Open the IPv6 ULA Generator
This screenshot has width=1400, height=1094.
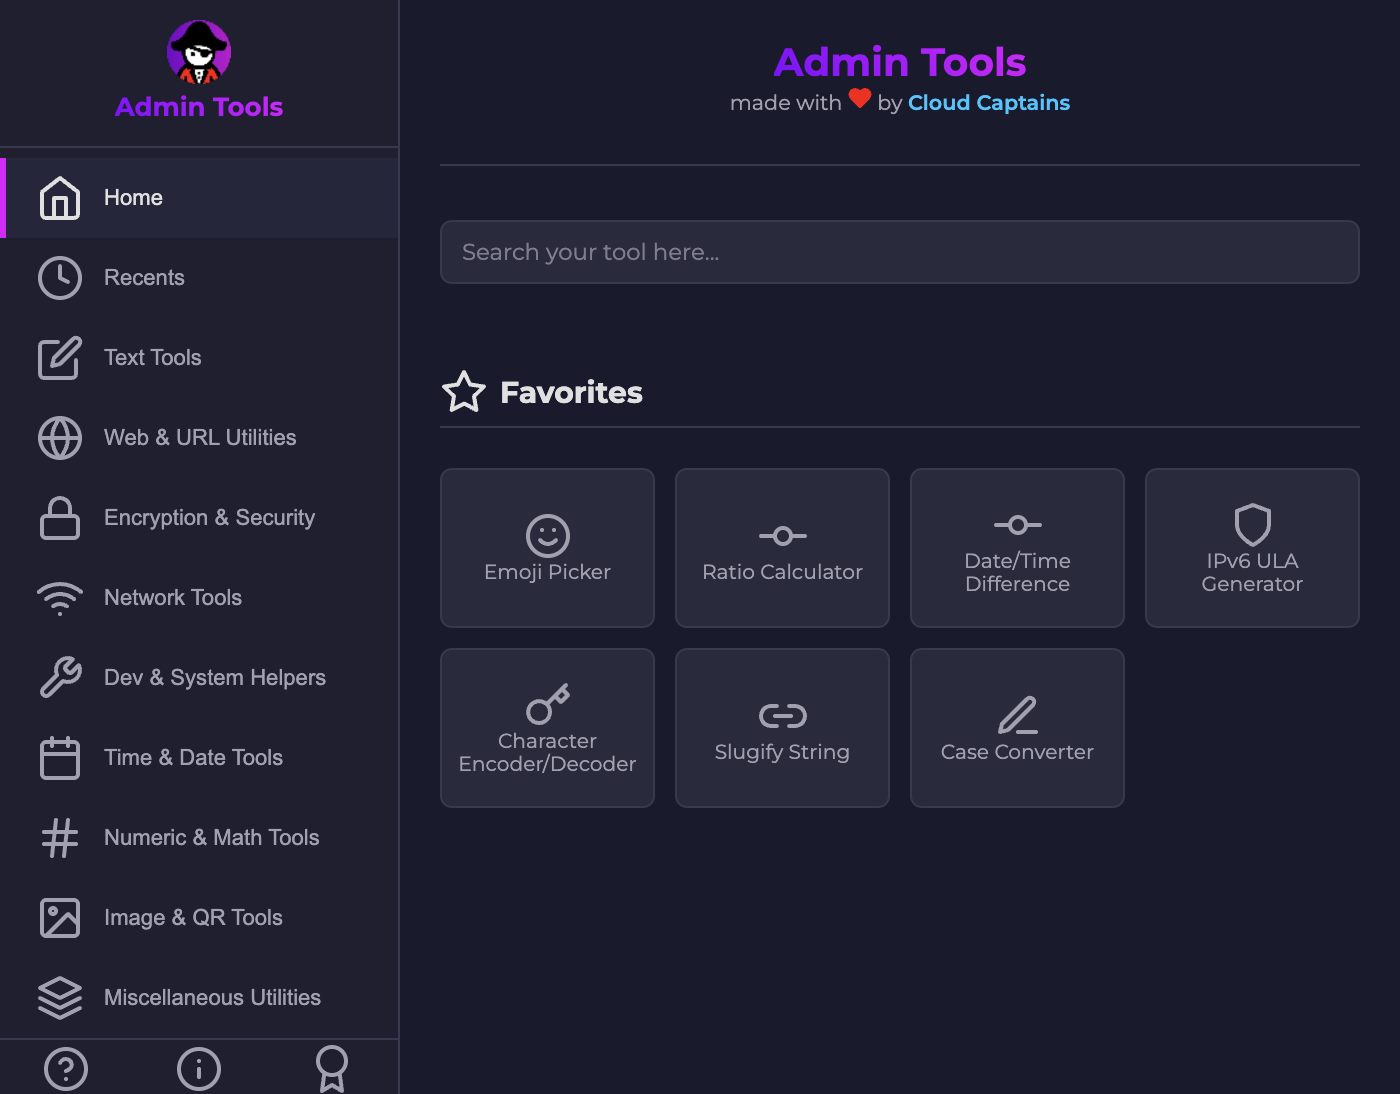[x=1252, y=548]
